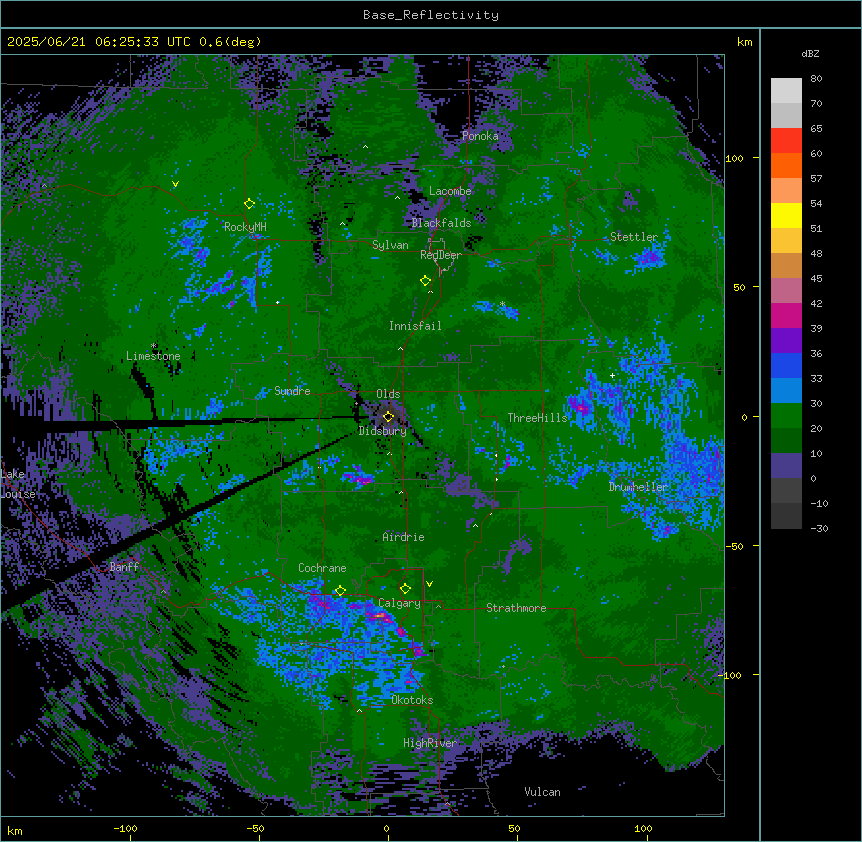Select the 50 tick label on the bottom axis
Viewport: 862px width, 842px height.
point(514,828)
